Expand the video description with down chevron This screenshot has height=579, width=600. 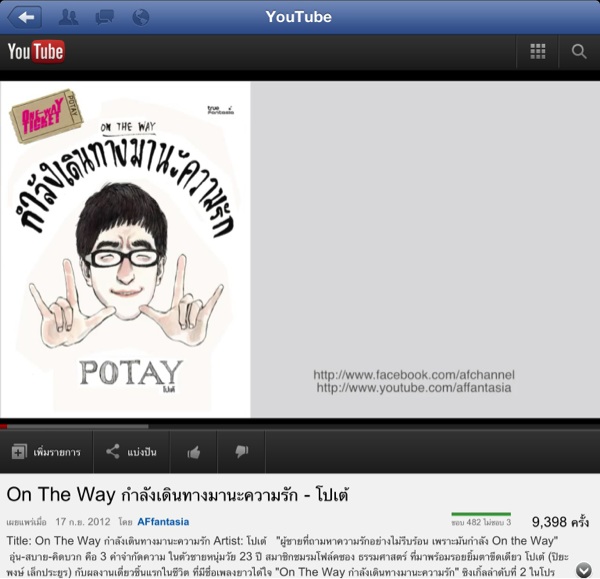pyautogui.click(x=584, y=570)
